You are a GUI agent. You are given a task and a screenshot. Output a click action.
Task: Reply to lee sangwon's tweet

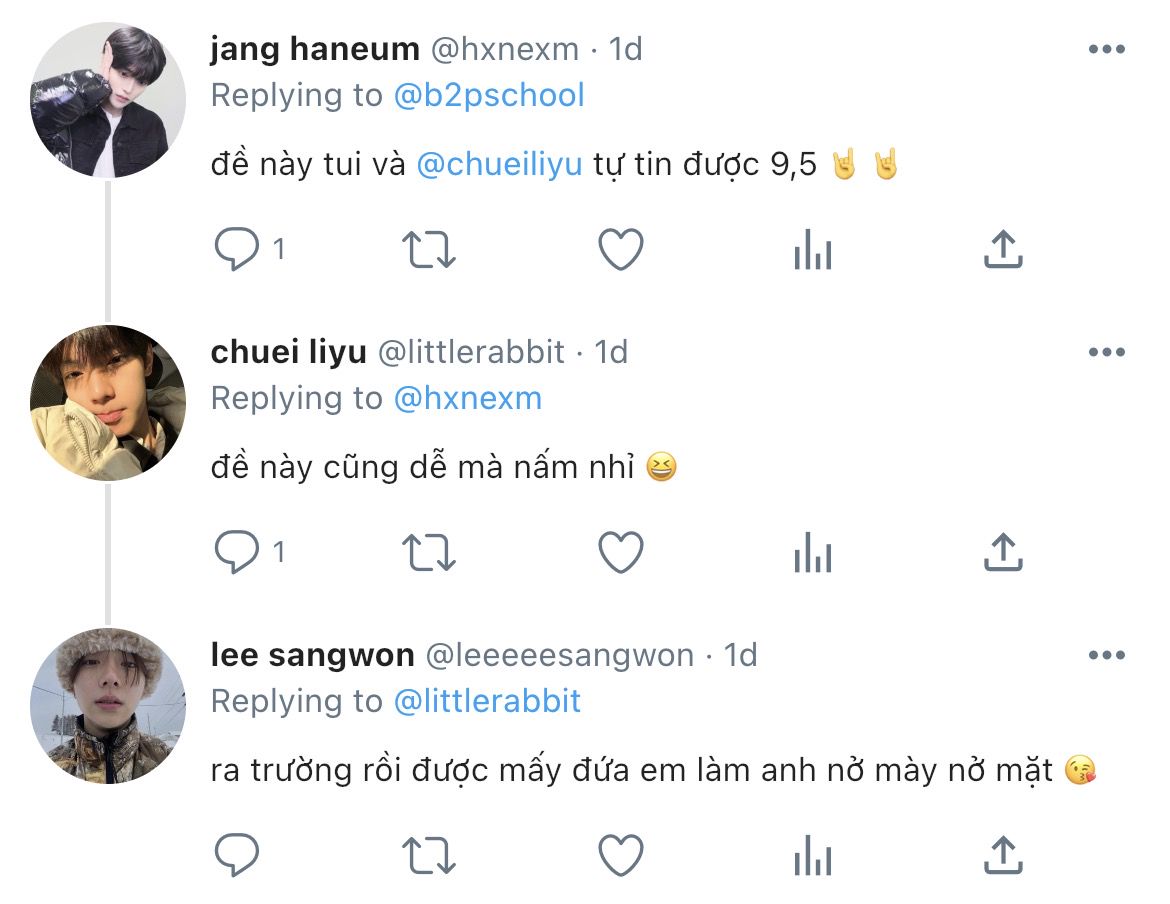tap(237, 856)
